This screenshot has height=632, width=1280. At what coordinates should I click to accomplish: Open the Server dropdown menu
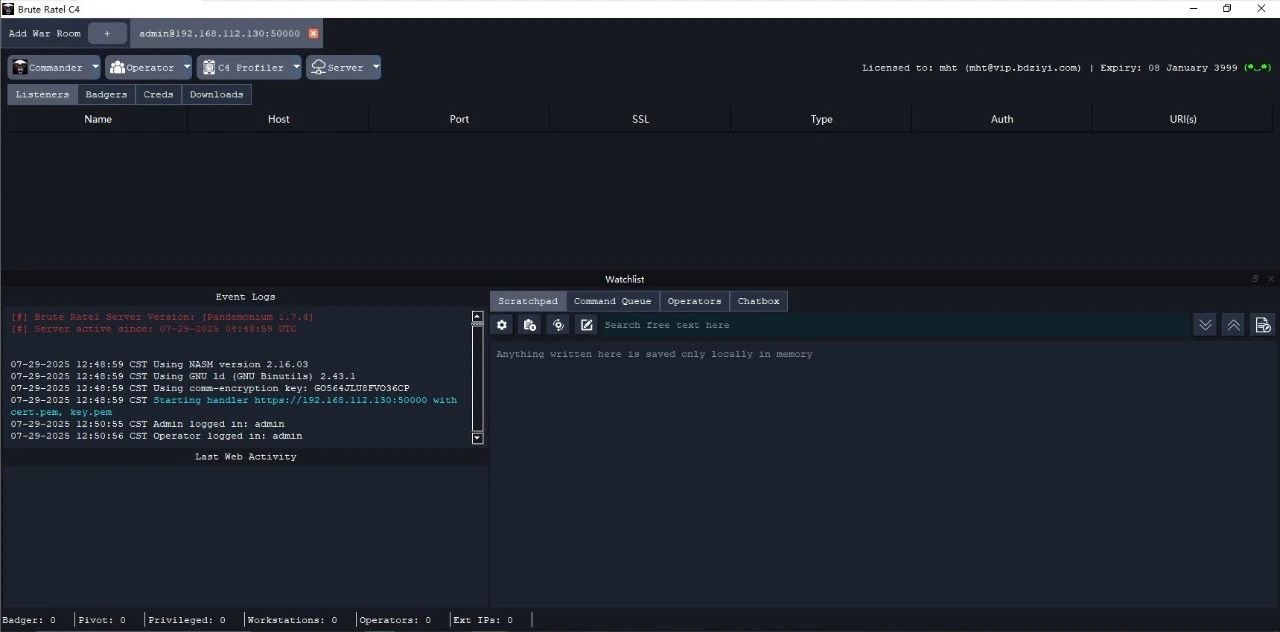(x=343, y=67)
